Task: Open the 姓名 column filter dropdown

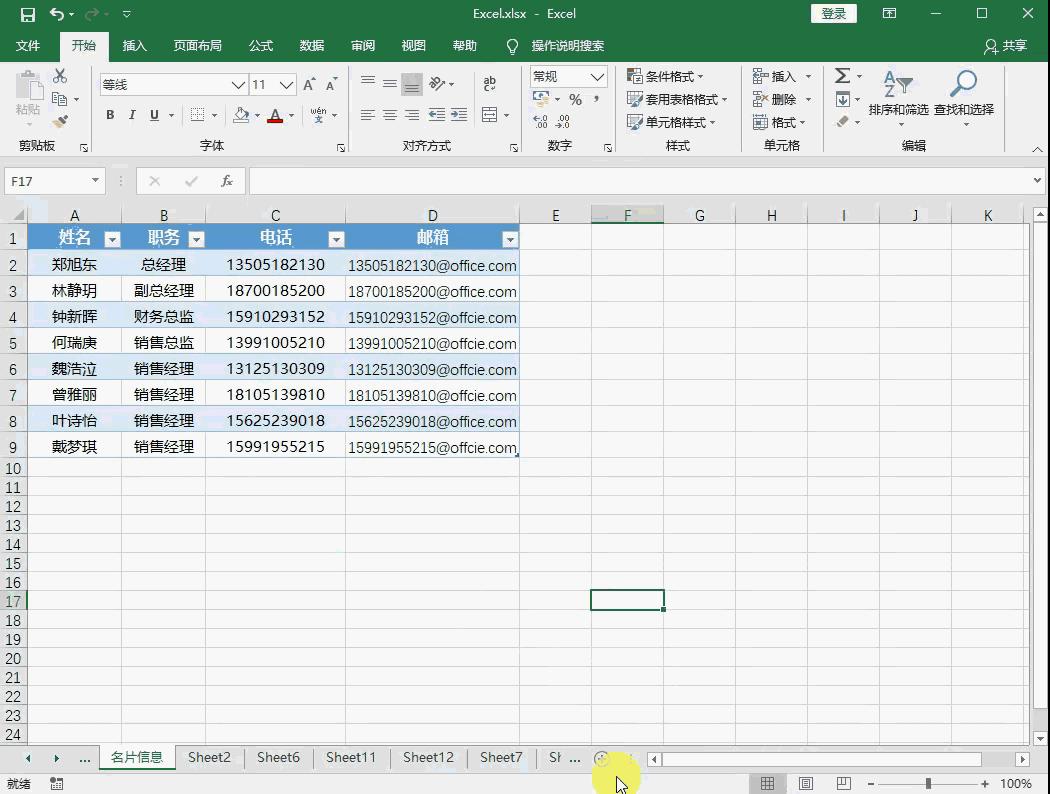Action: [x=111, y=238]
